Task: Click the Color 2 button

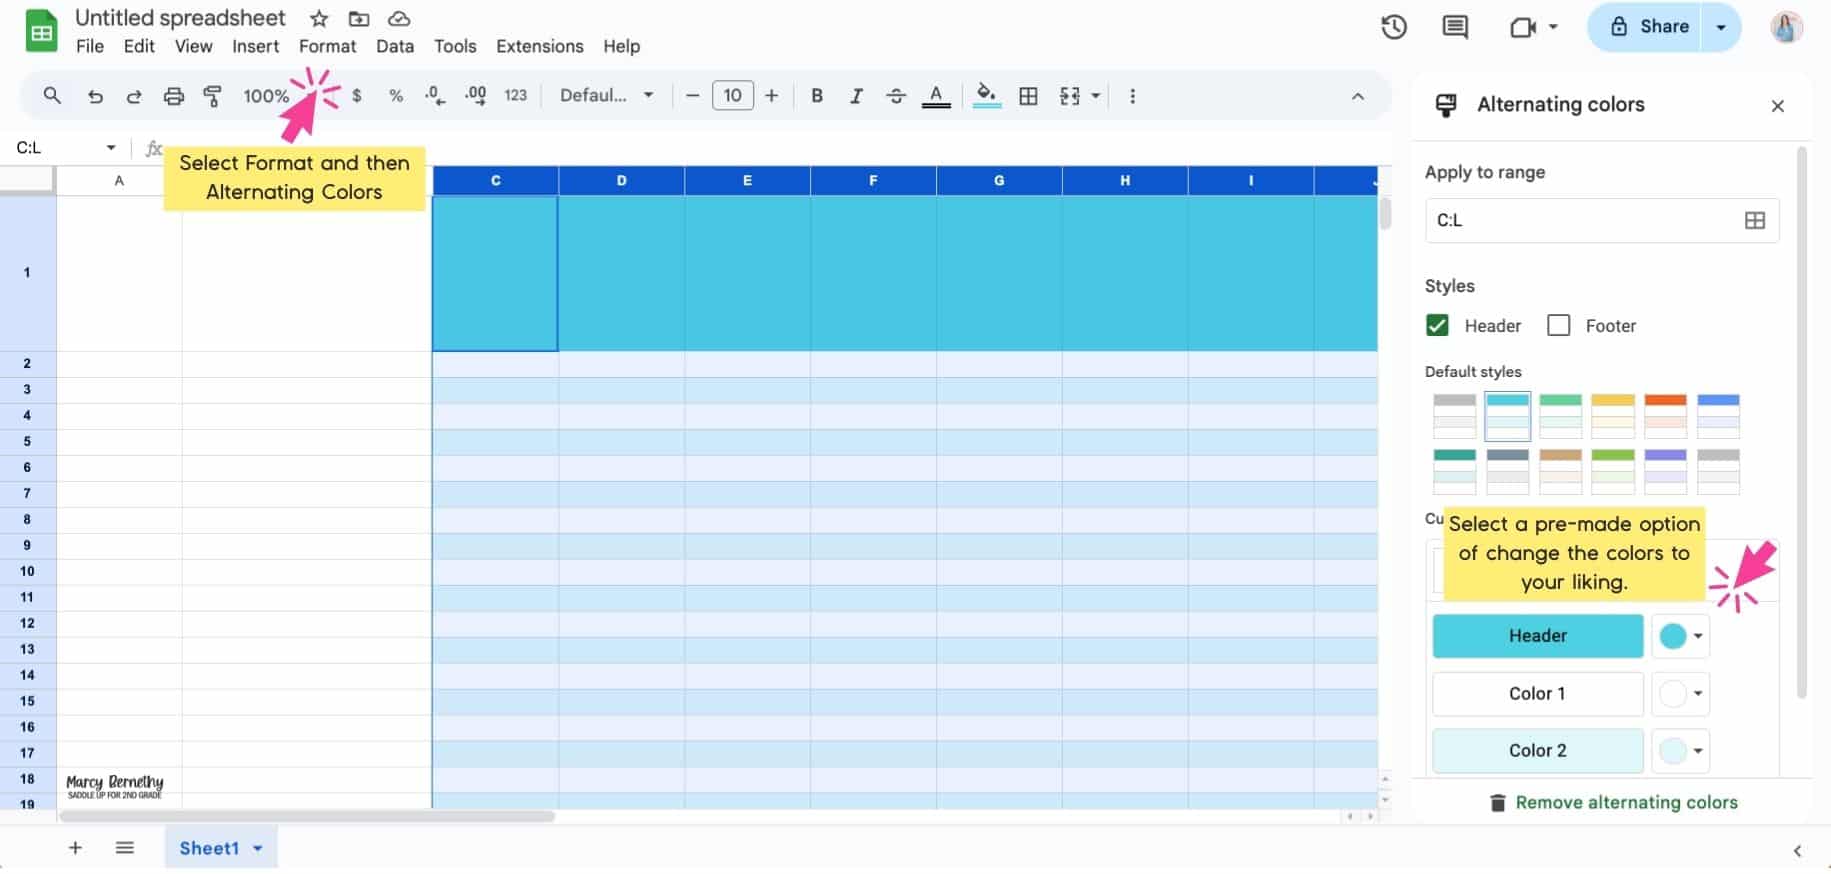Action: (x=1538, y=751)
